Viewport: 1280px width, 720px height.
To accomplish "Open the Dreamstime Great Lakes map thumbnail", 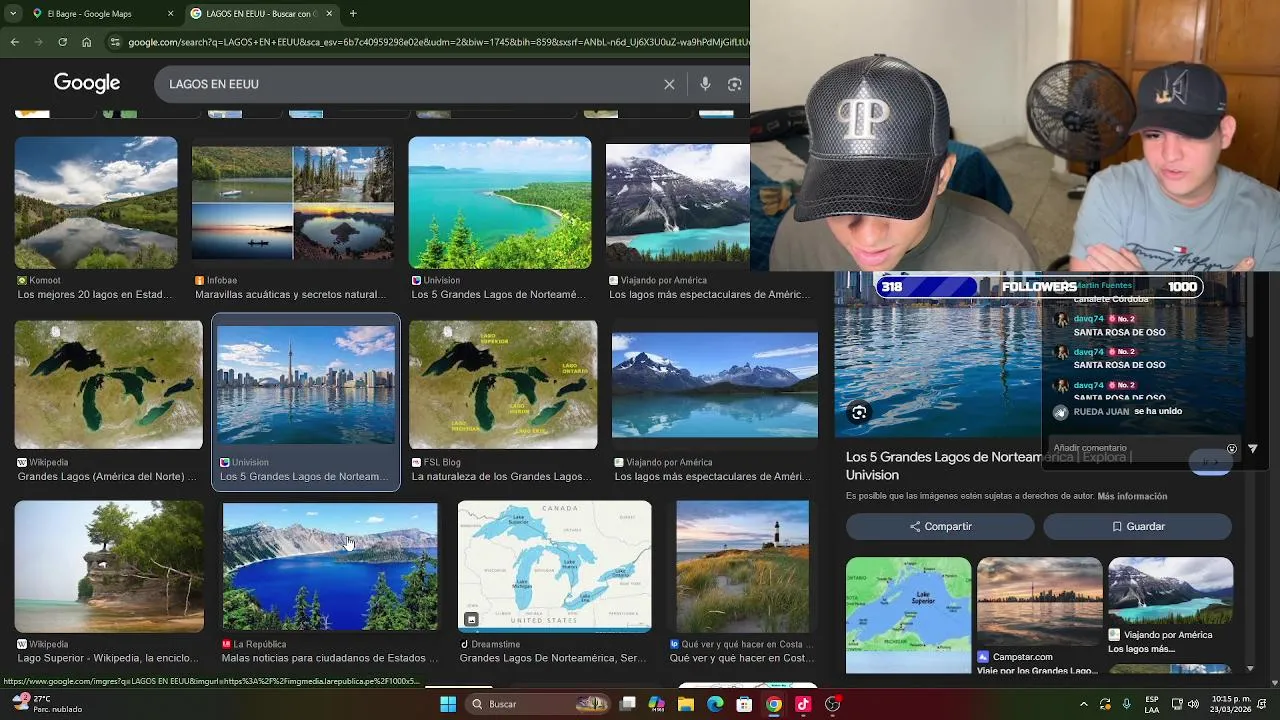I will pyautogui.click(x=555, y=566).
